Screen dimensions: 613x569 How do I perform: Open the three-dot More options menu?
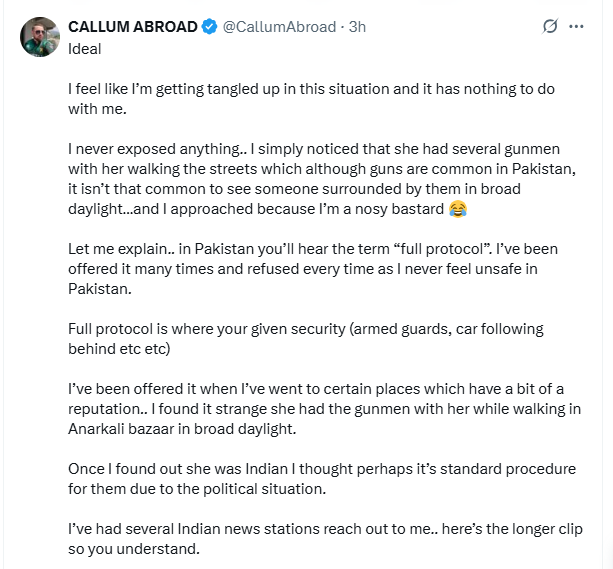point(576,27)
